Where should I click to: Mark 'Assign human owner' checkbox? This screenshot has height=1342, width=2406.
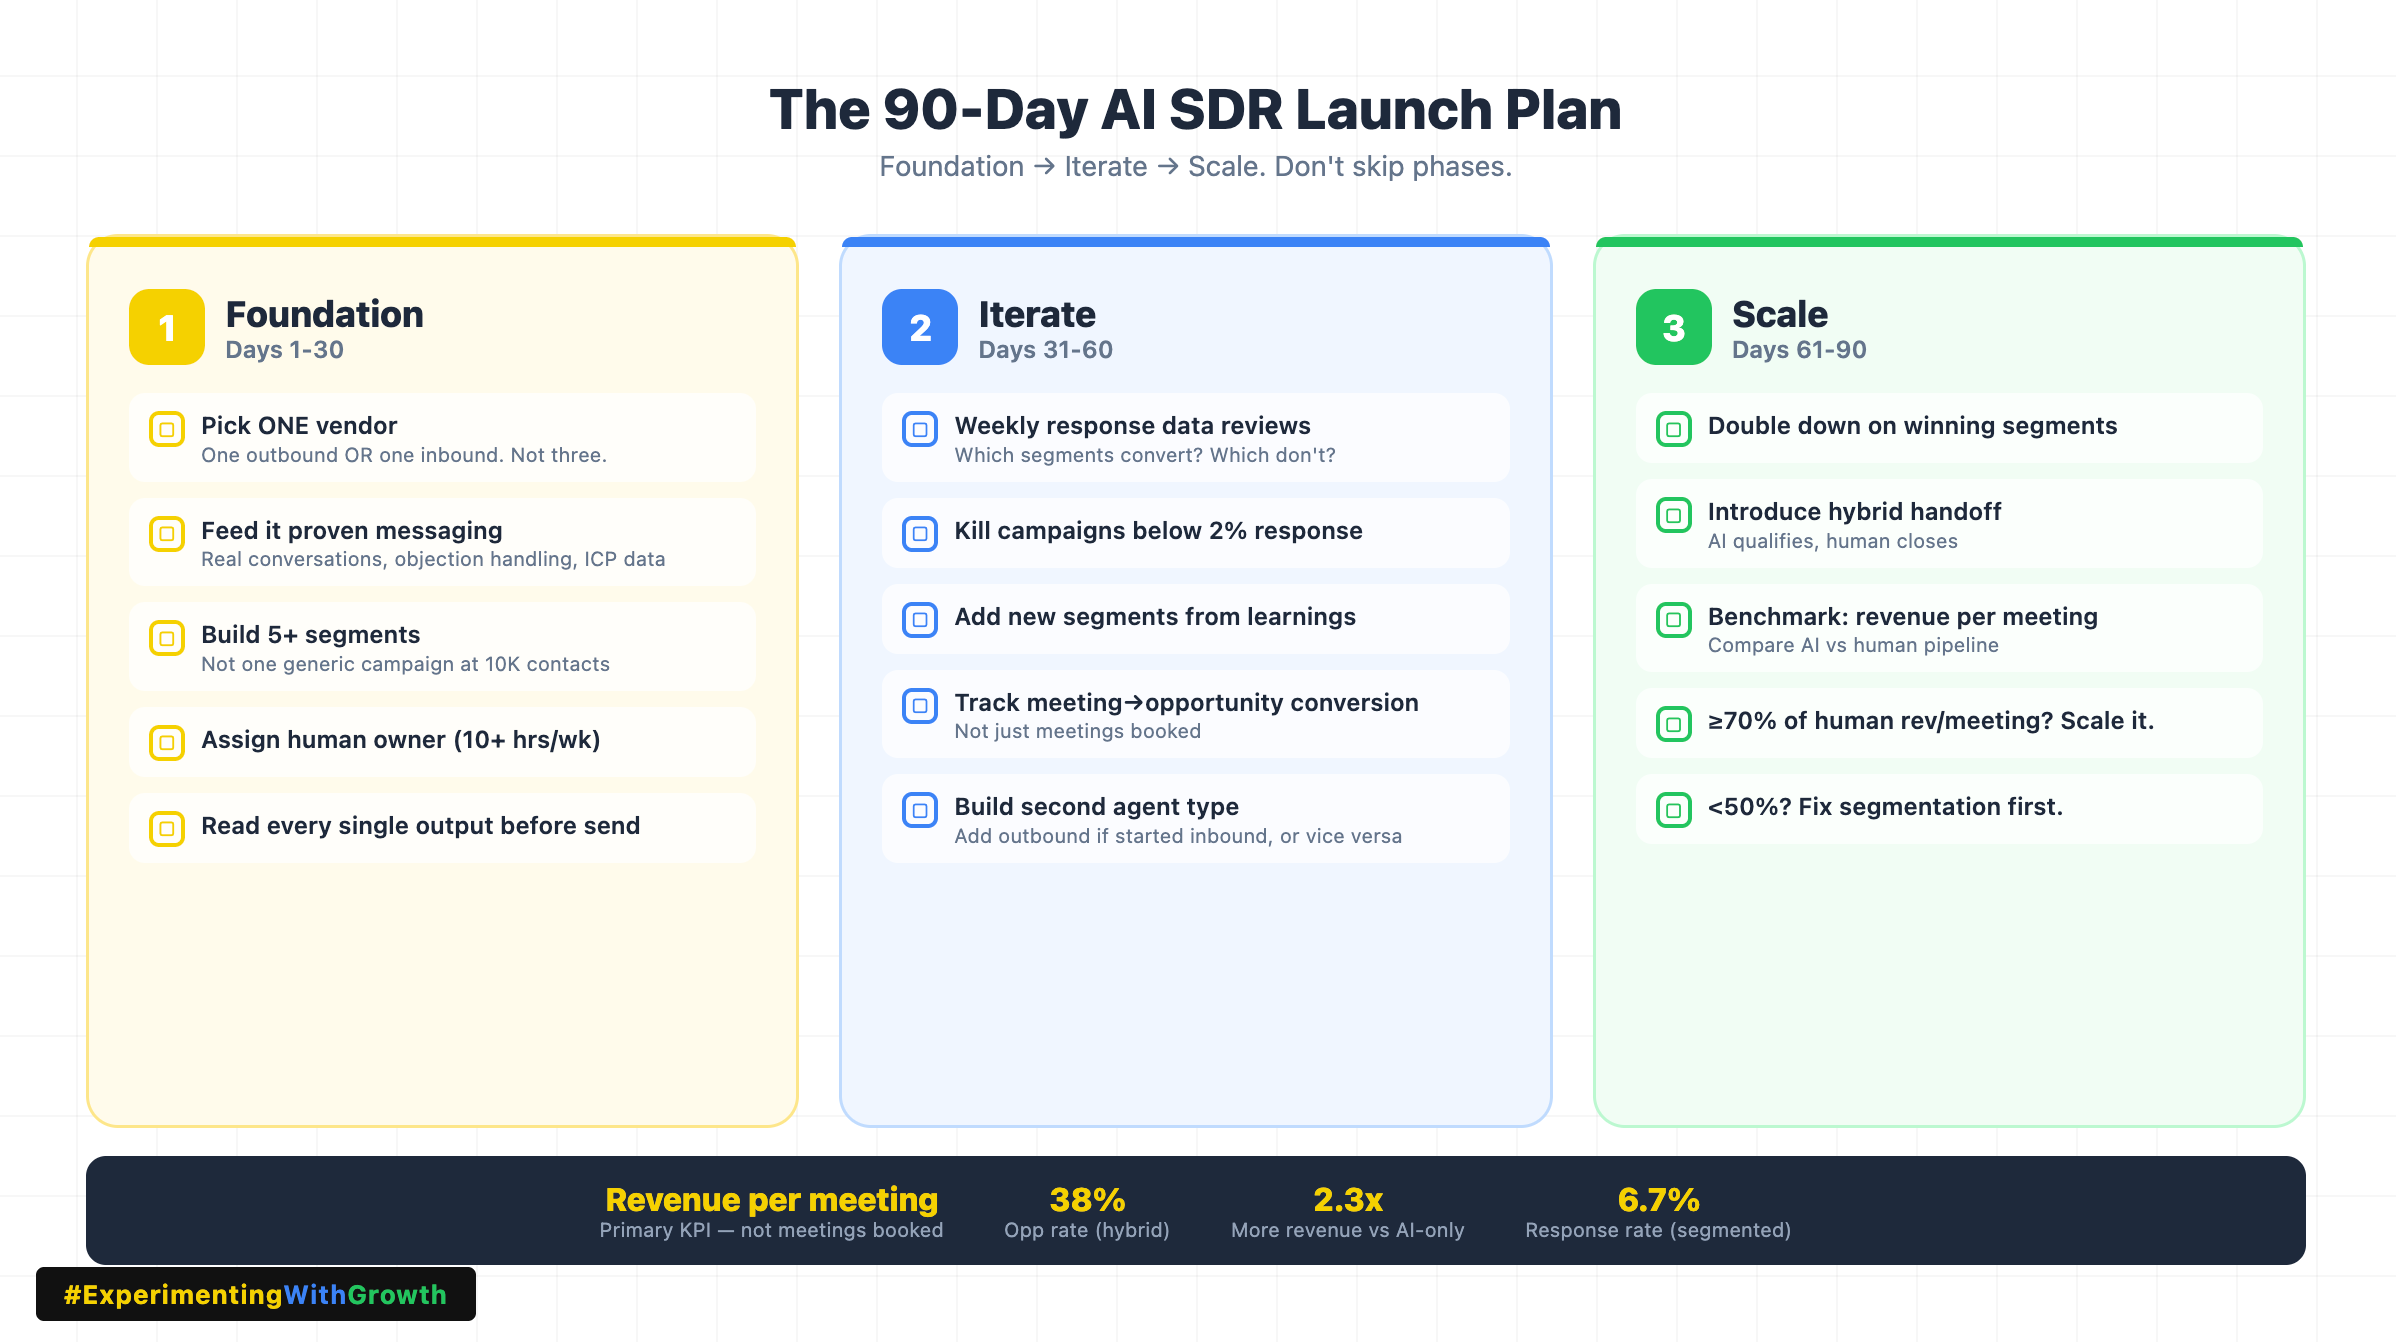pos(167,742)
